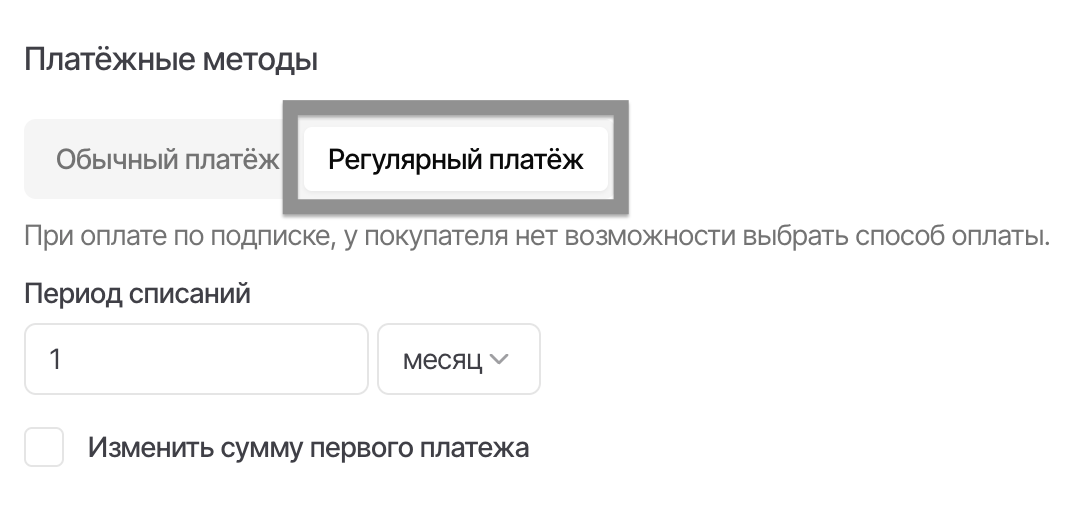
Task: Click the subscription payment hint text
Action: tap(537, 239)
